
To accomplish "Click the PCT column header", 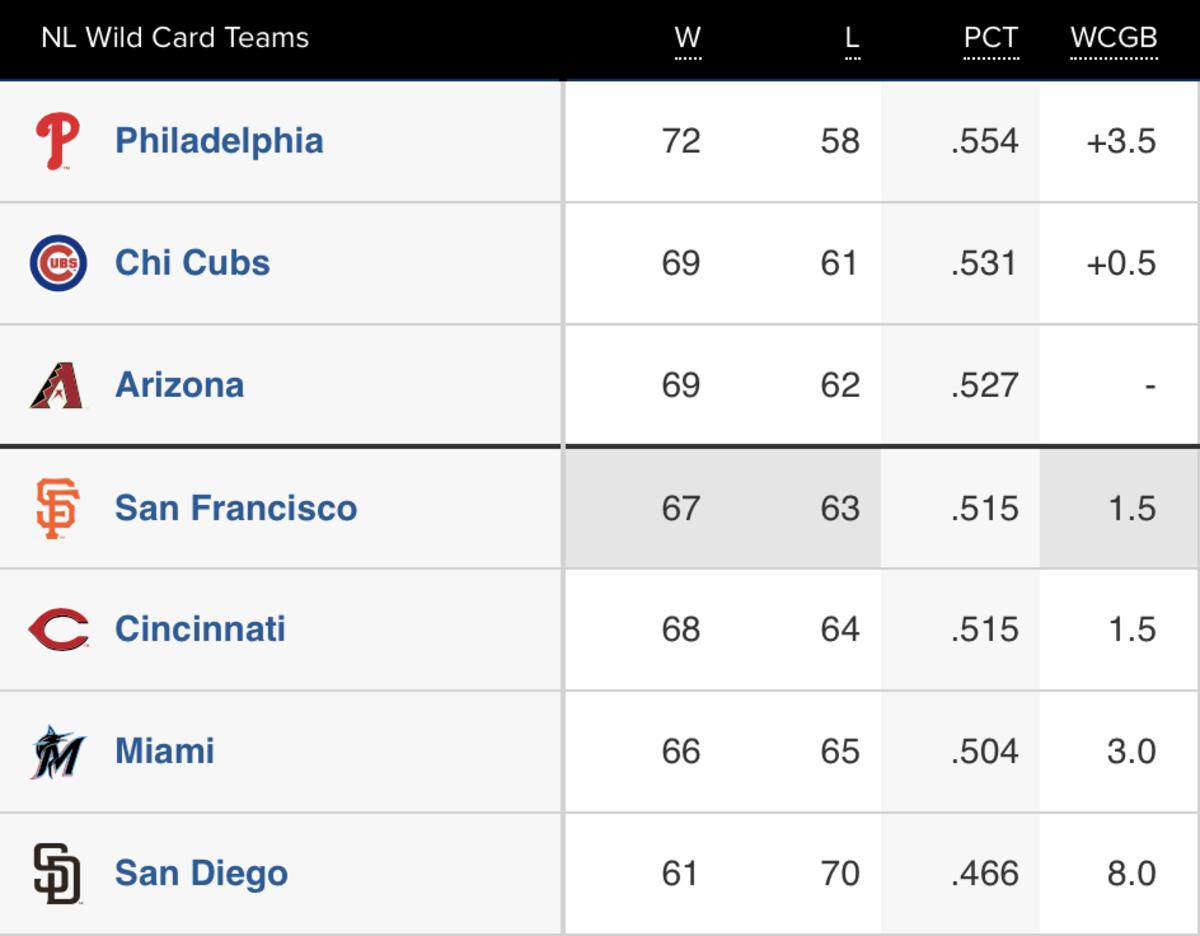I will [990, 39].
